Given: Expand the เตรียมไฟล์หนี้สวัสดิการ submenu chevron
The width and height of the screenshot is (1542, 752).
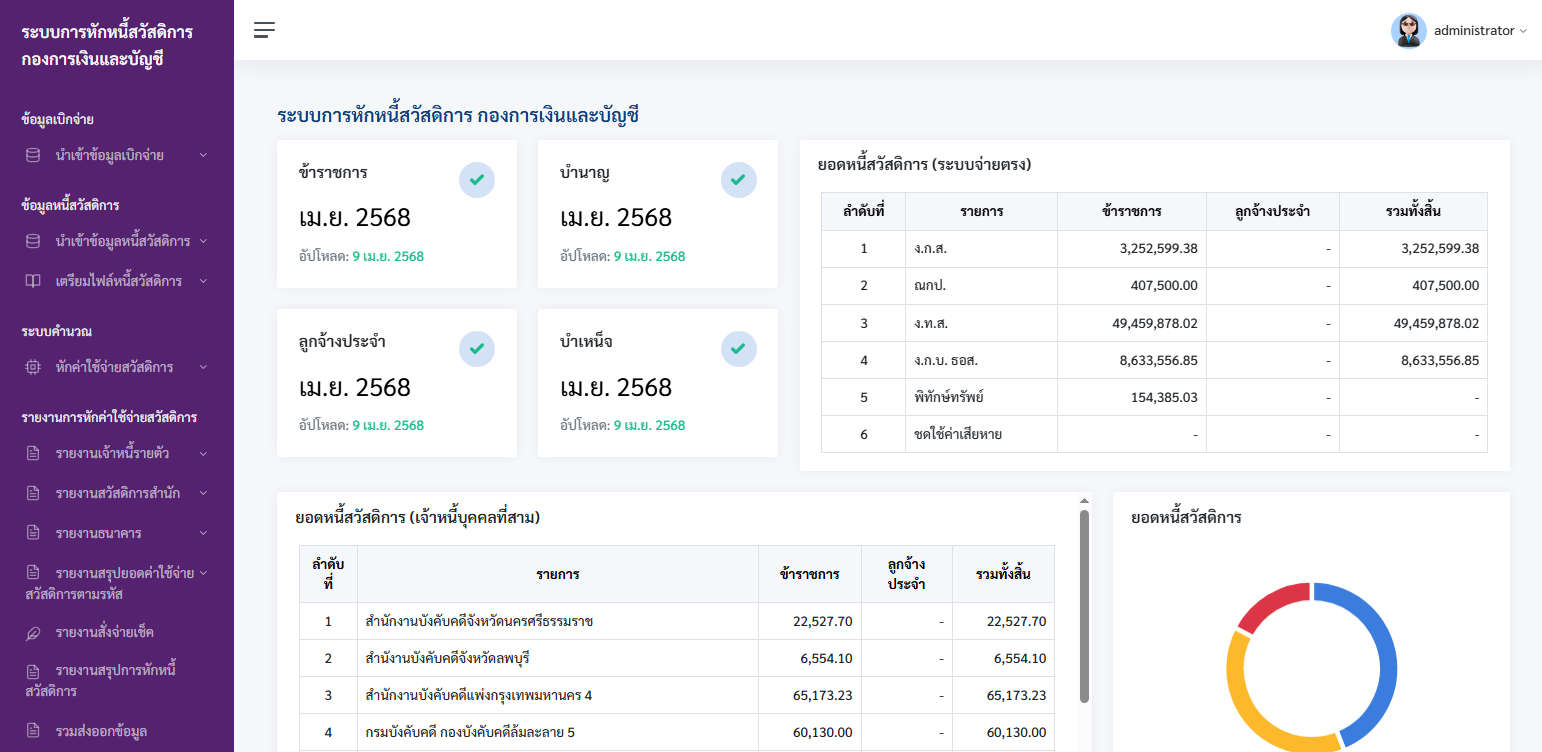Looking at the screenshot, I should click(203, 281).
